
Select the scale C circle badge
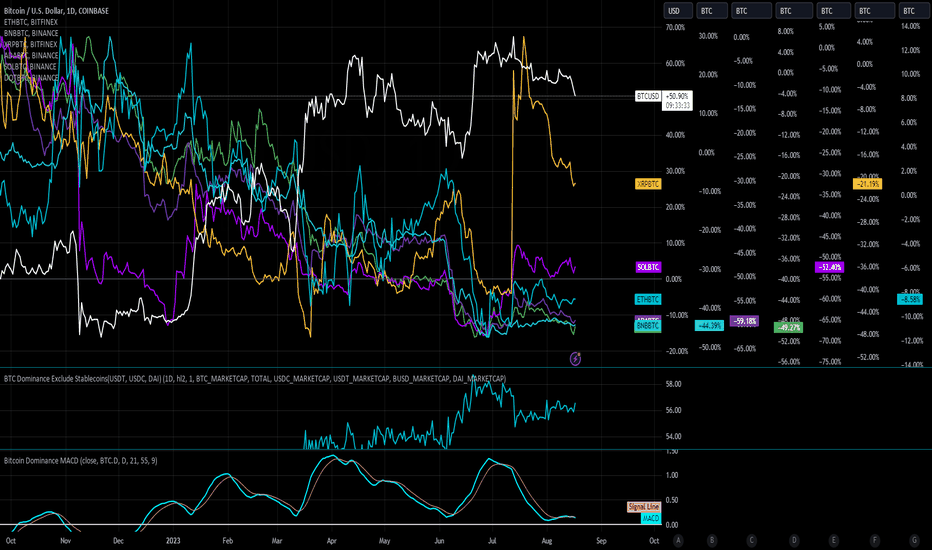click(x=751, y=540)
